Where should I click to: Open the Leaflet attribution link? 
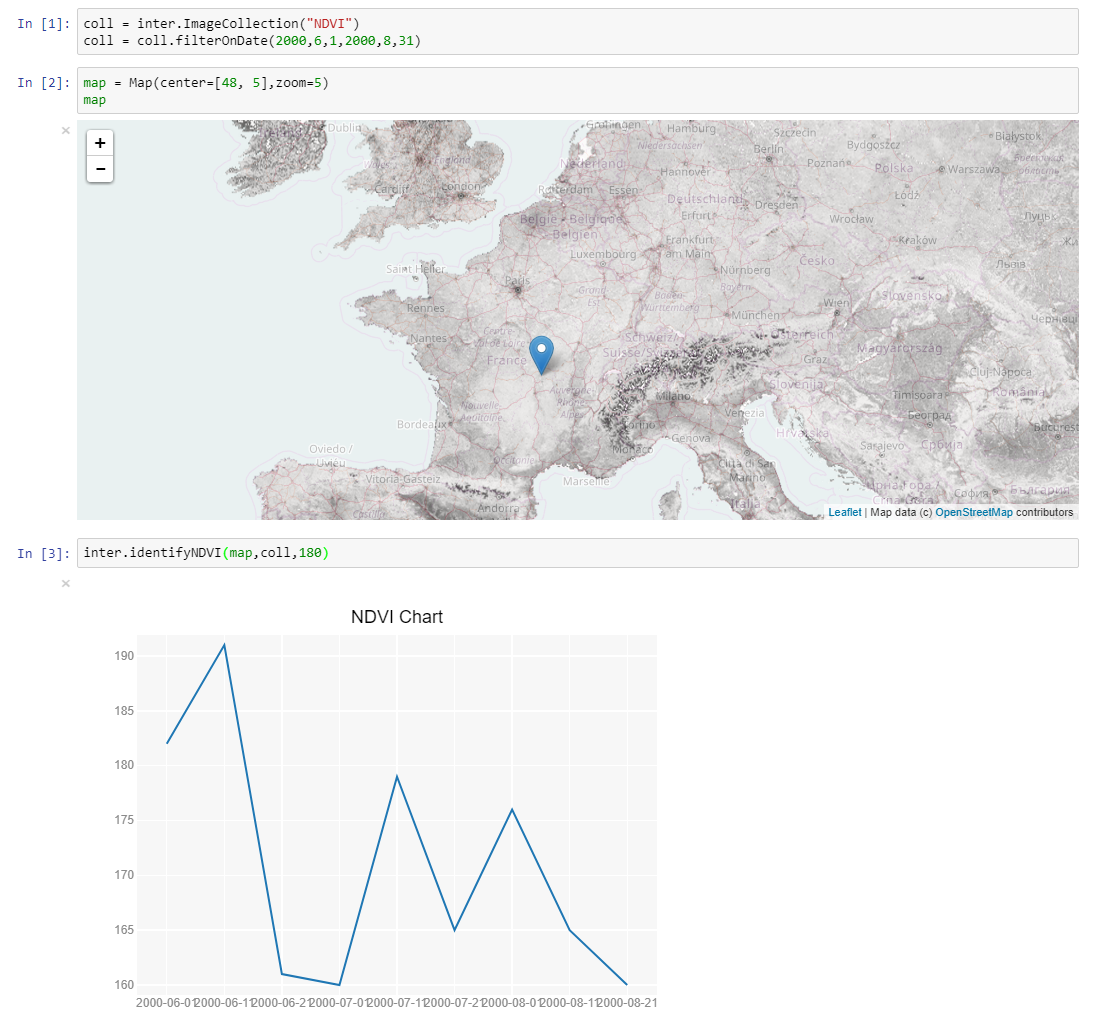coord(845,512)
